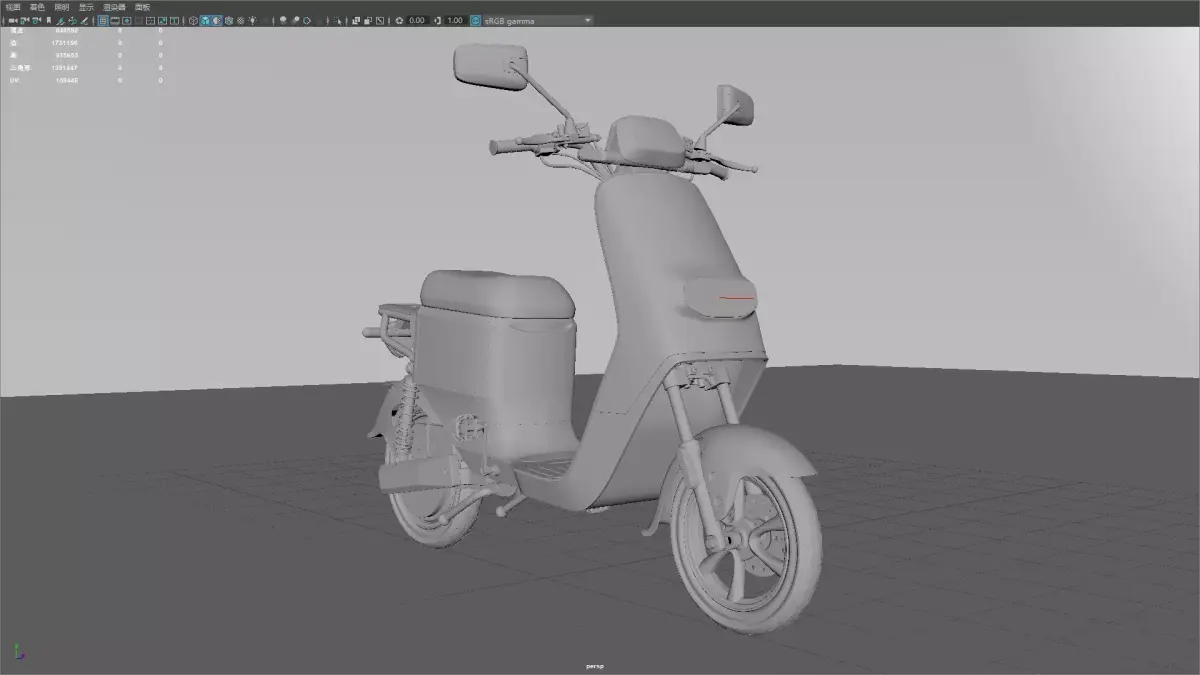Click the X-Ray Joints icon
The image size is (1200, 675).
(379, 20)
